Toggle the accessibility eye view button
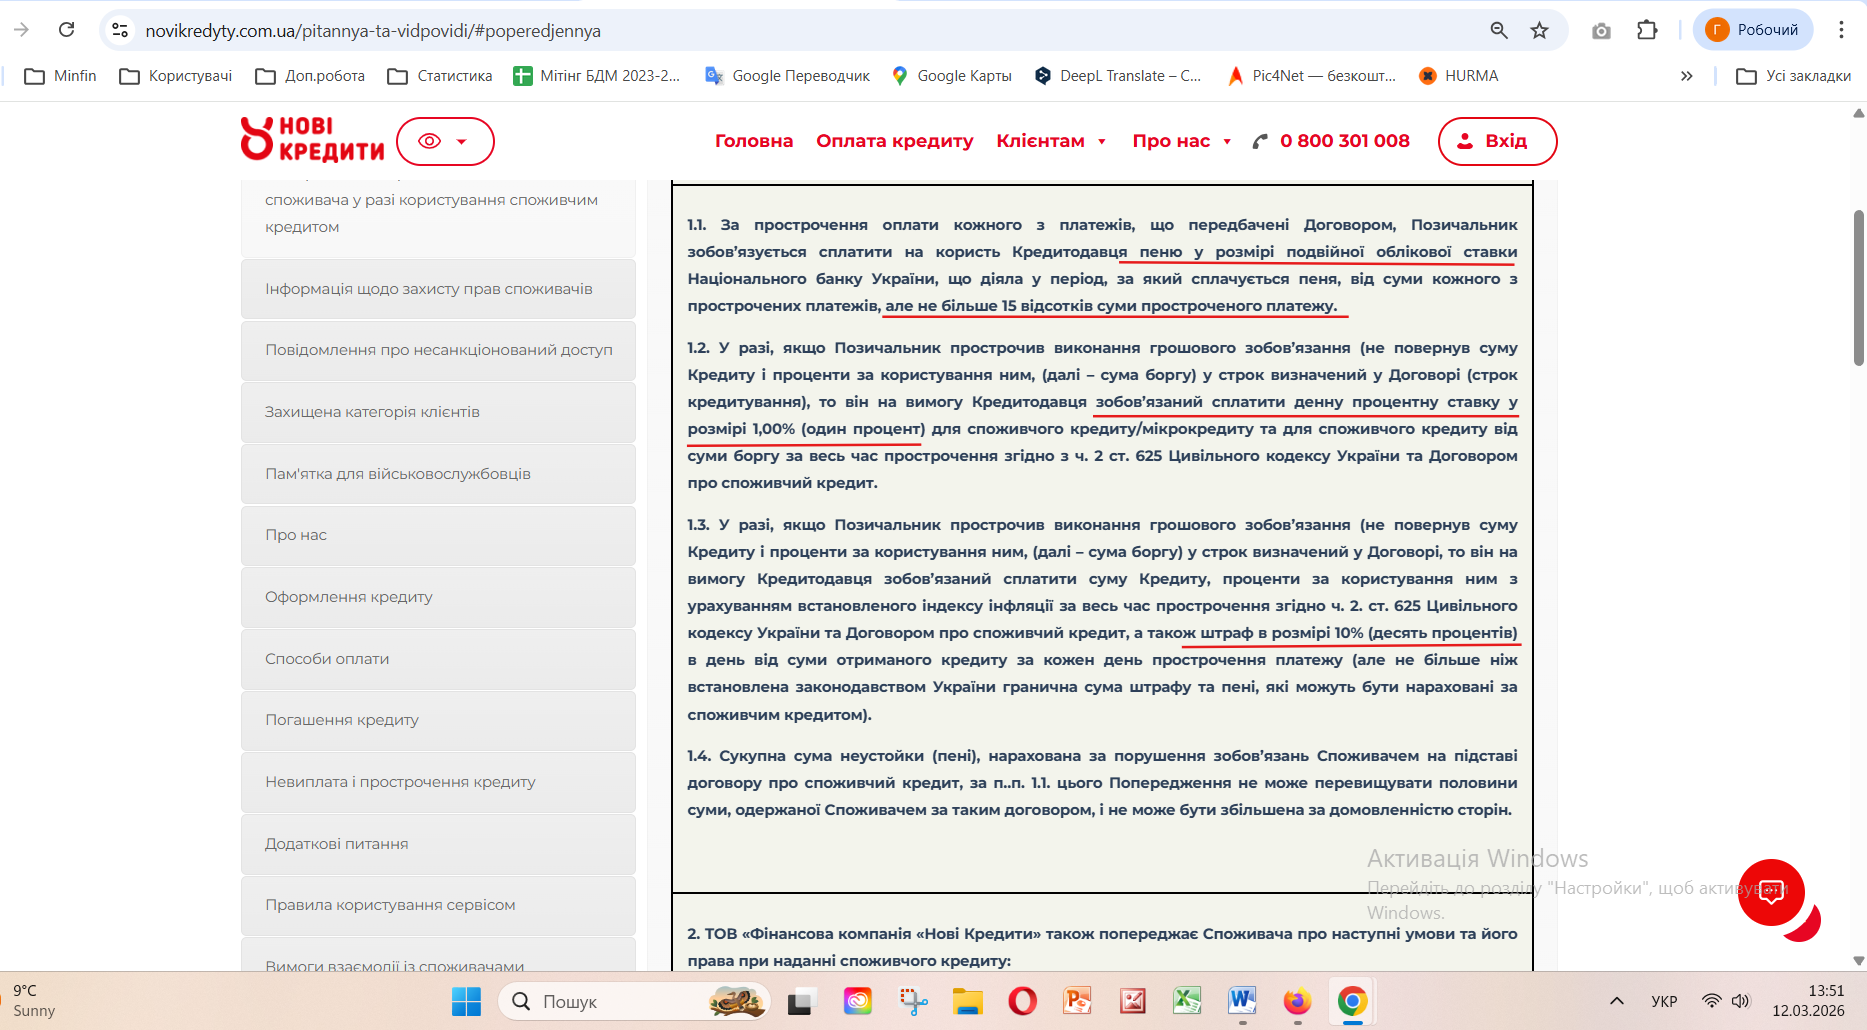The image size is (1867, 1030). click(x=429, y=141)
